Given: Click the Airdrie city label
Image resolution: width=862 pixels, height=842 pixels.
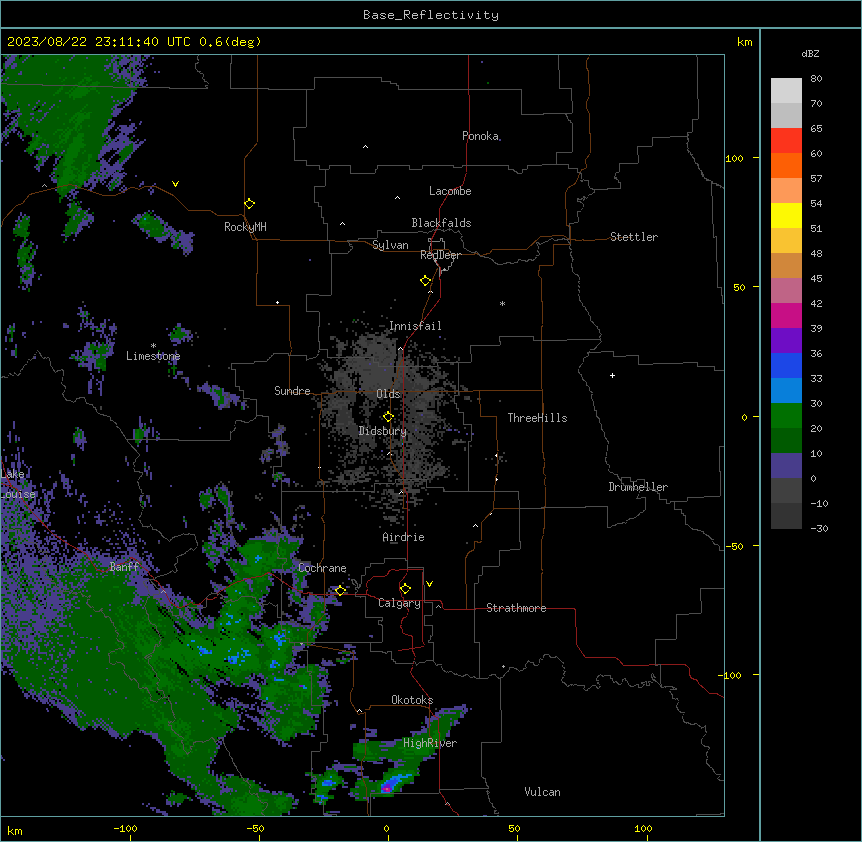Looking at the screenshot, I should pos(403,537).
